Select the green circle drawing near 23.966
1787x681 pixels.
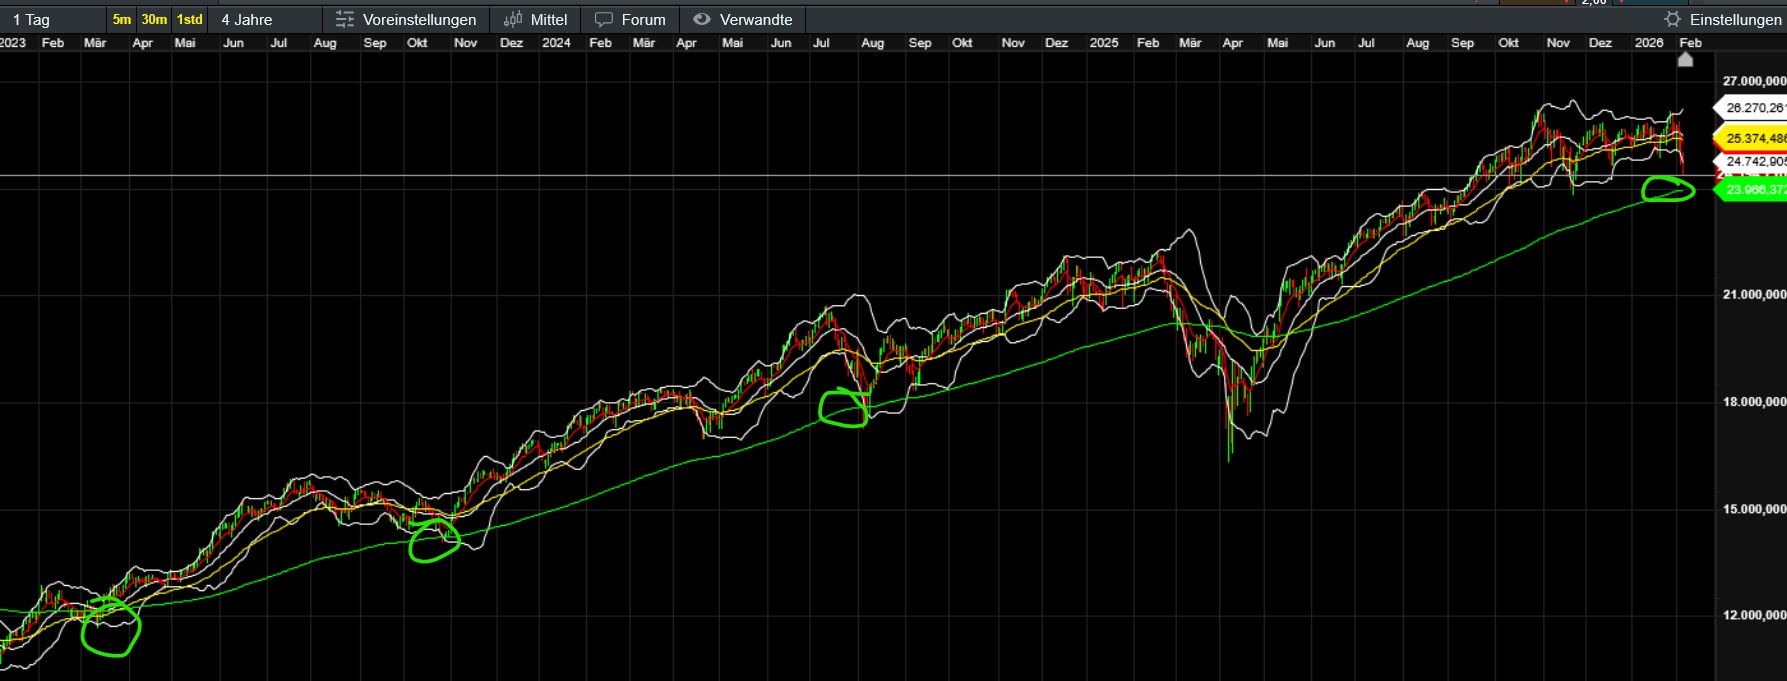tap(1668, 189)
